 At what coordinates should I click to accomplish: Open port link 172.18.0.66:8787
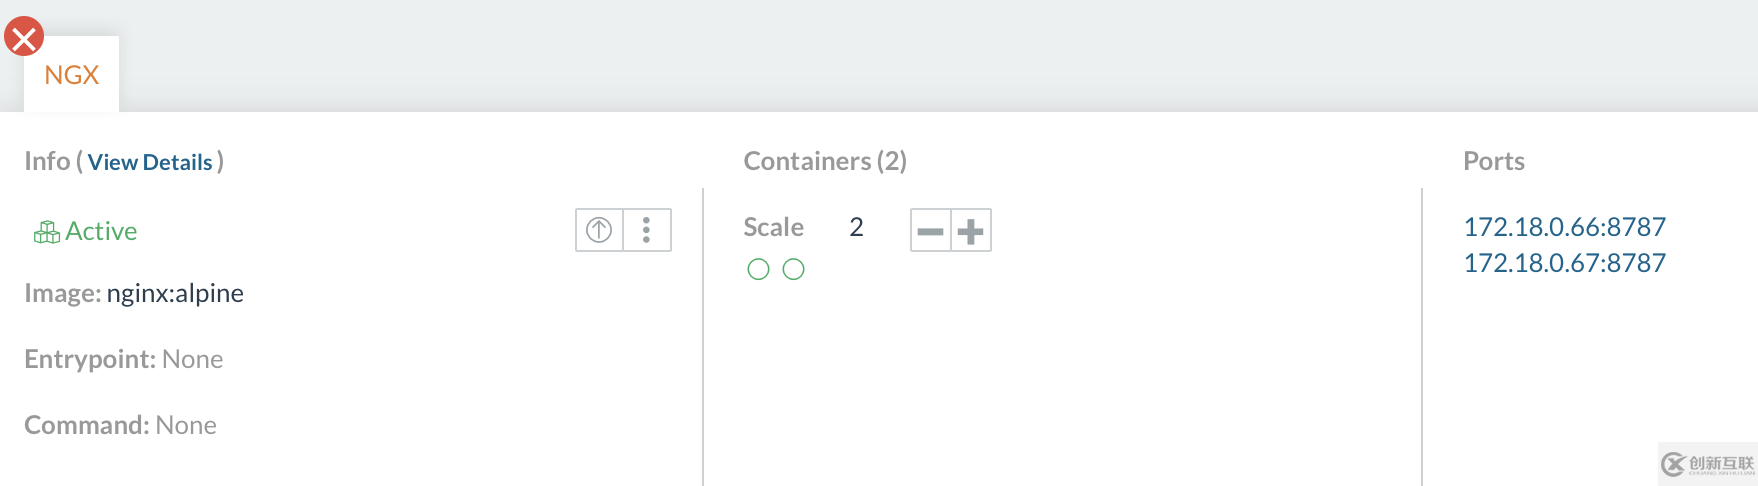[x=1564, y=227]
